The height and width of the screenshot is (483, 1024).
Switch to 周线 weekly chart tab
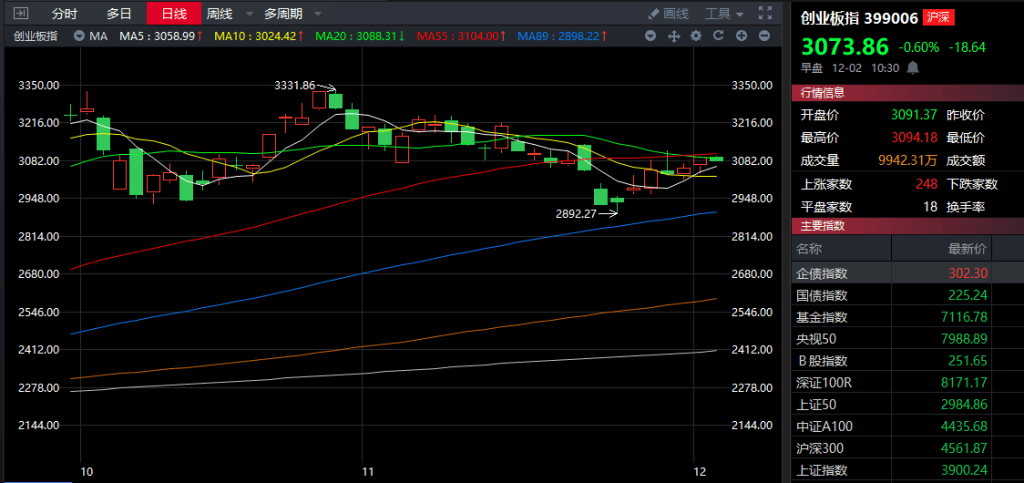click(218, 14)
